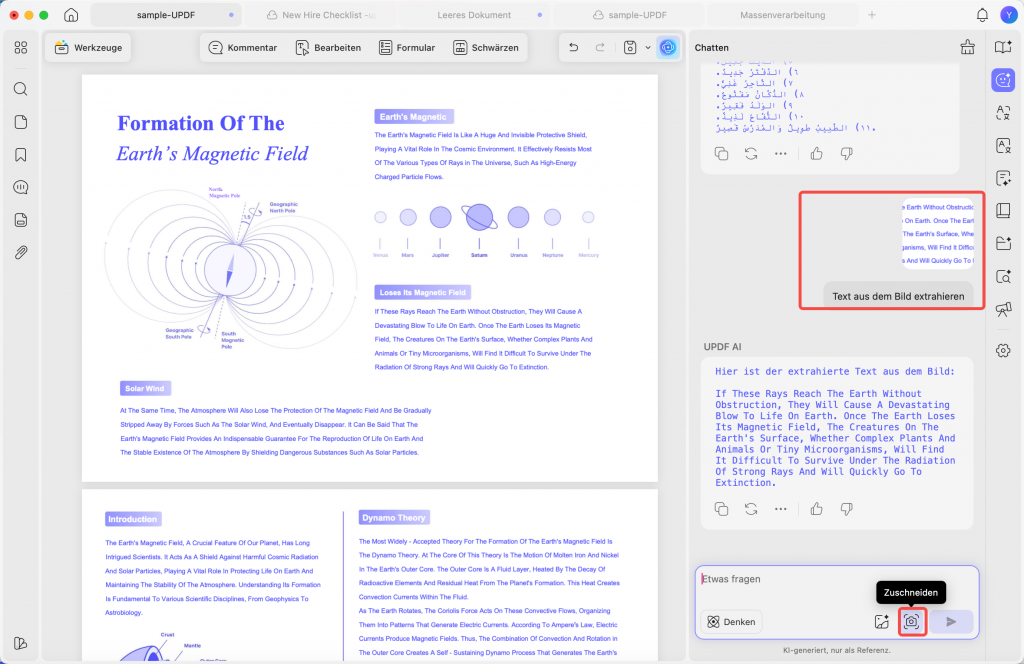The image size is (1024, 664).
Task: Click the Introduction heading on page two
Action: coord(133,519)
